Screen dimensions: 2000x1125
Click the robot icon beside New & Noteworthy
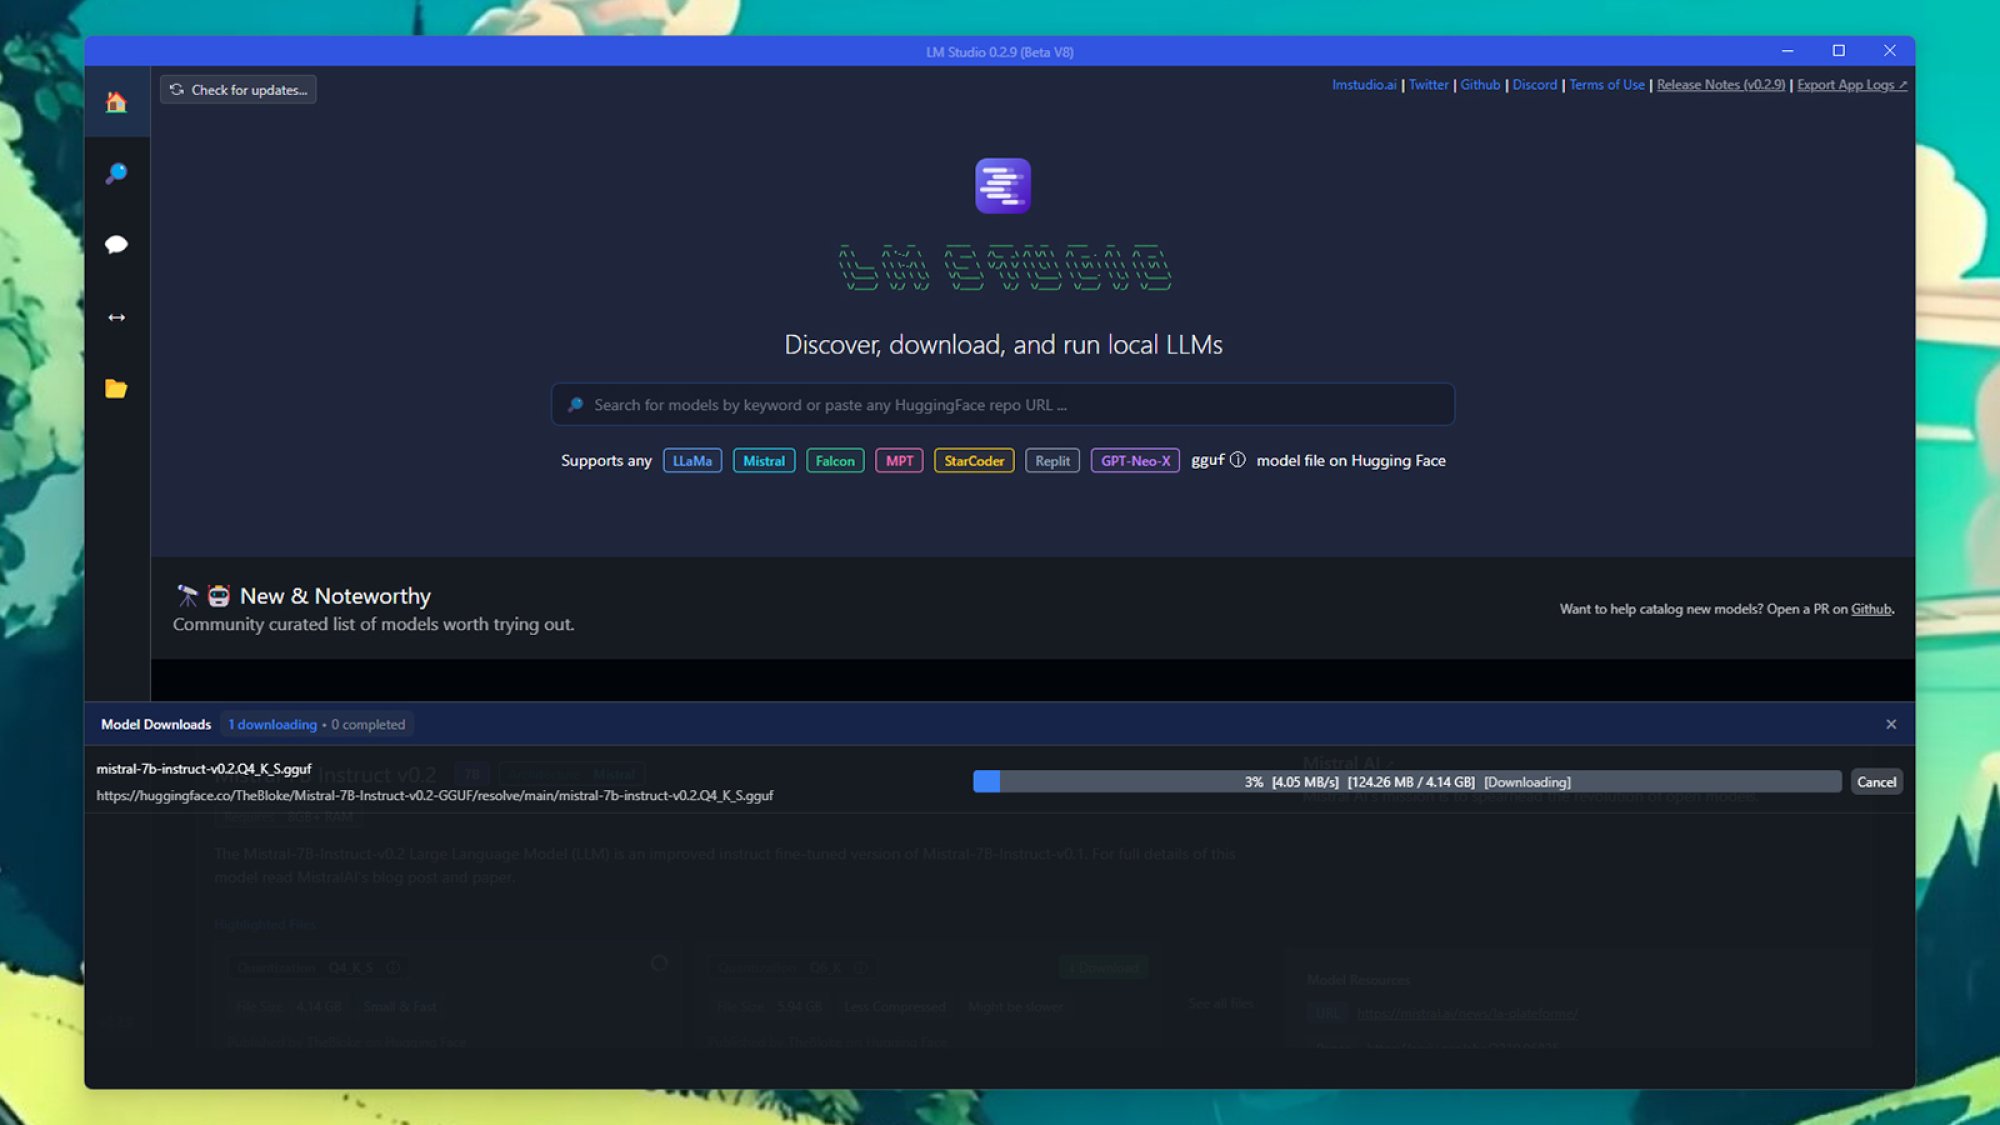point(219,596)
